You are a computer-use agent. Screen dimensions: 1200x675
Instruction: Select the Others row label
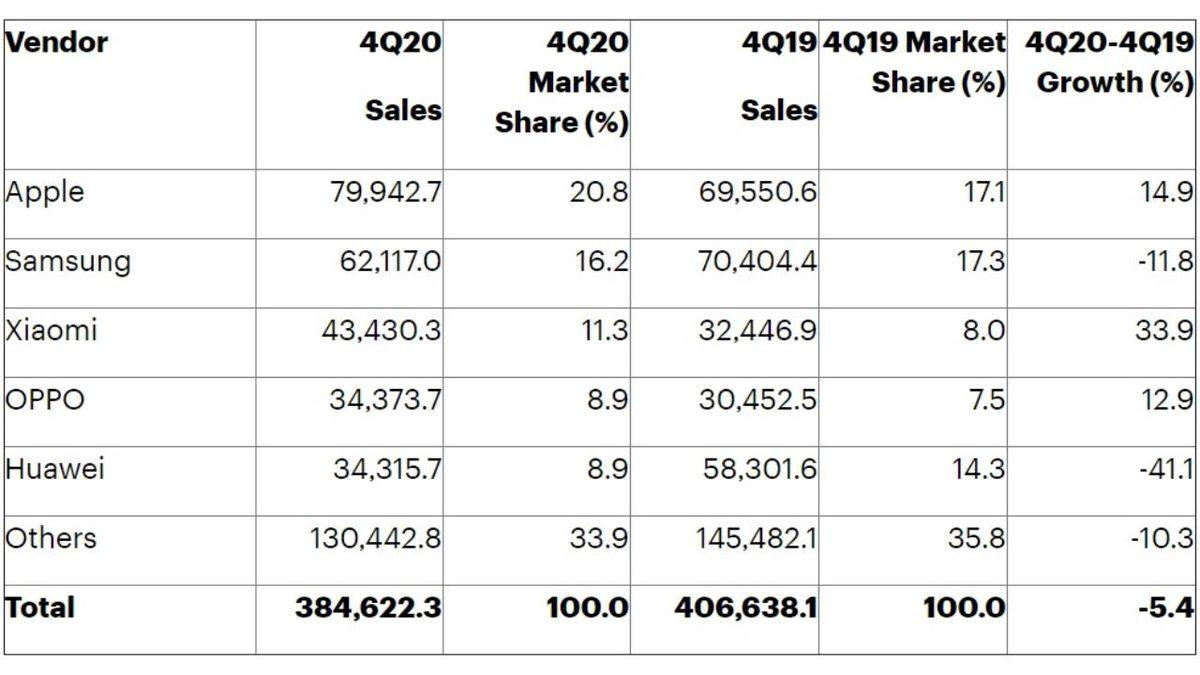[51, 538]
